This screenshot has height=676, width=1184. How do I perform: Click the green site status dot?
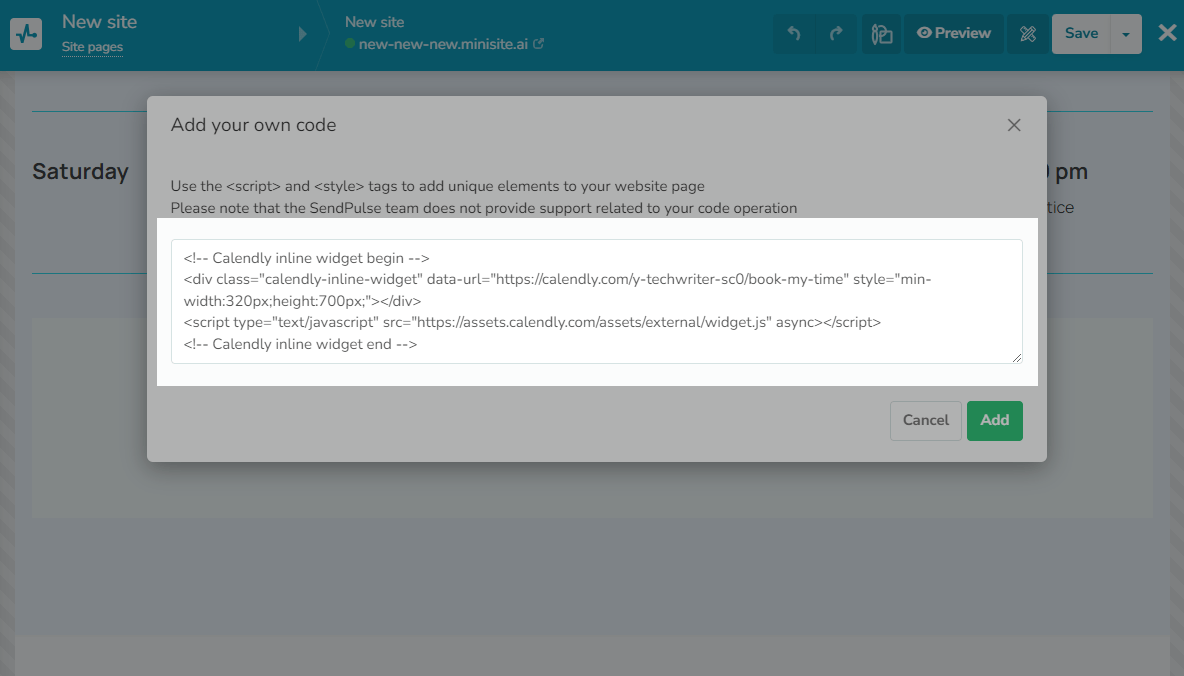[350, 44]
